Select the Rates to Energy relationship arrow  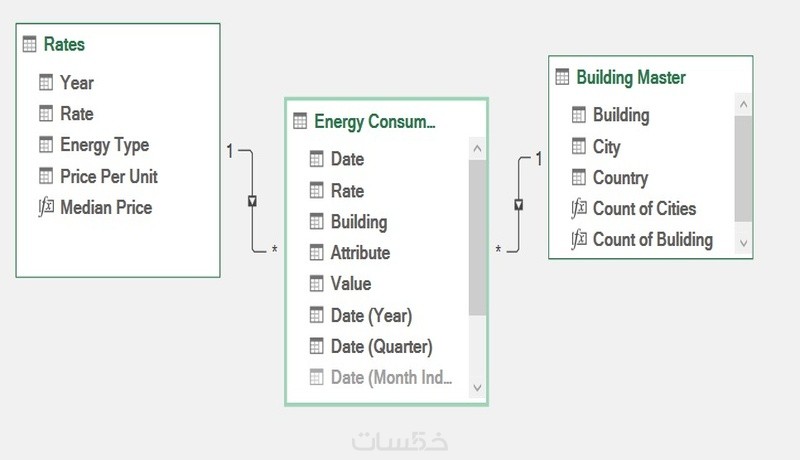(x=253, y=201)
